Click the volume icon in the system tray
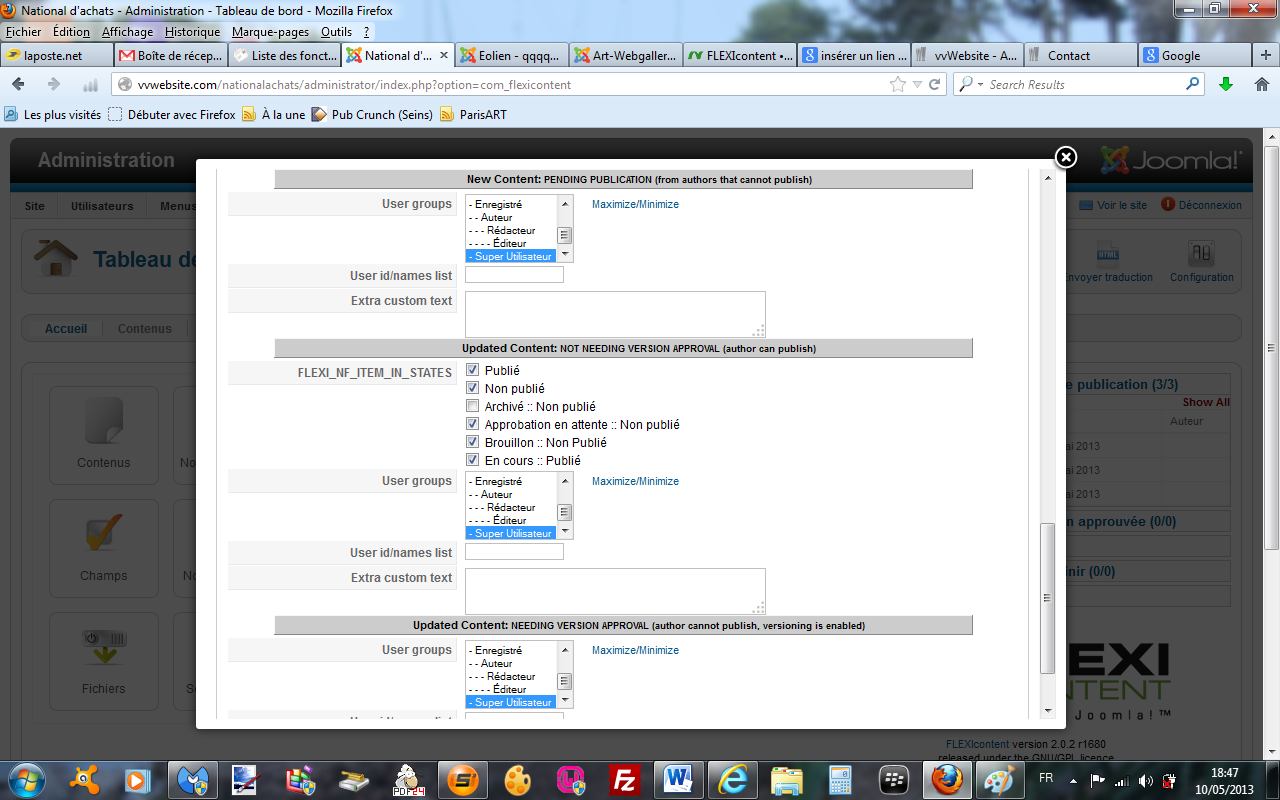Screen dimensions: 1280x800 pyautogui.click(x=1144, y=780)
